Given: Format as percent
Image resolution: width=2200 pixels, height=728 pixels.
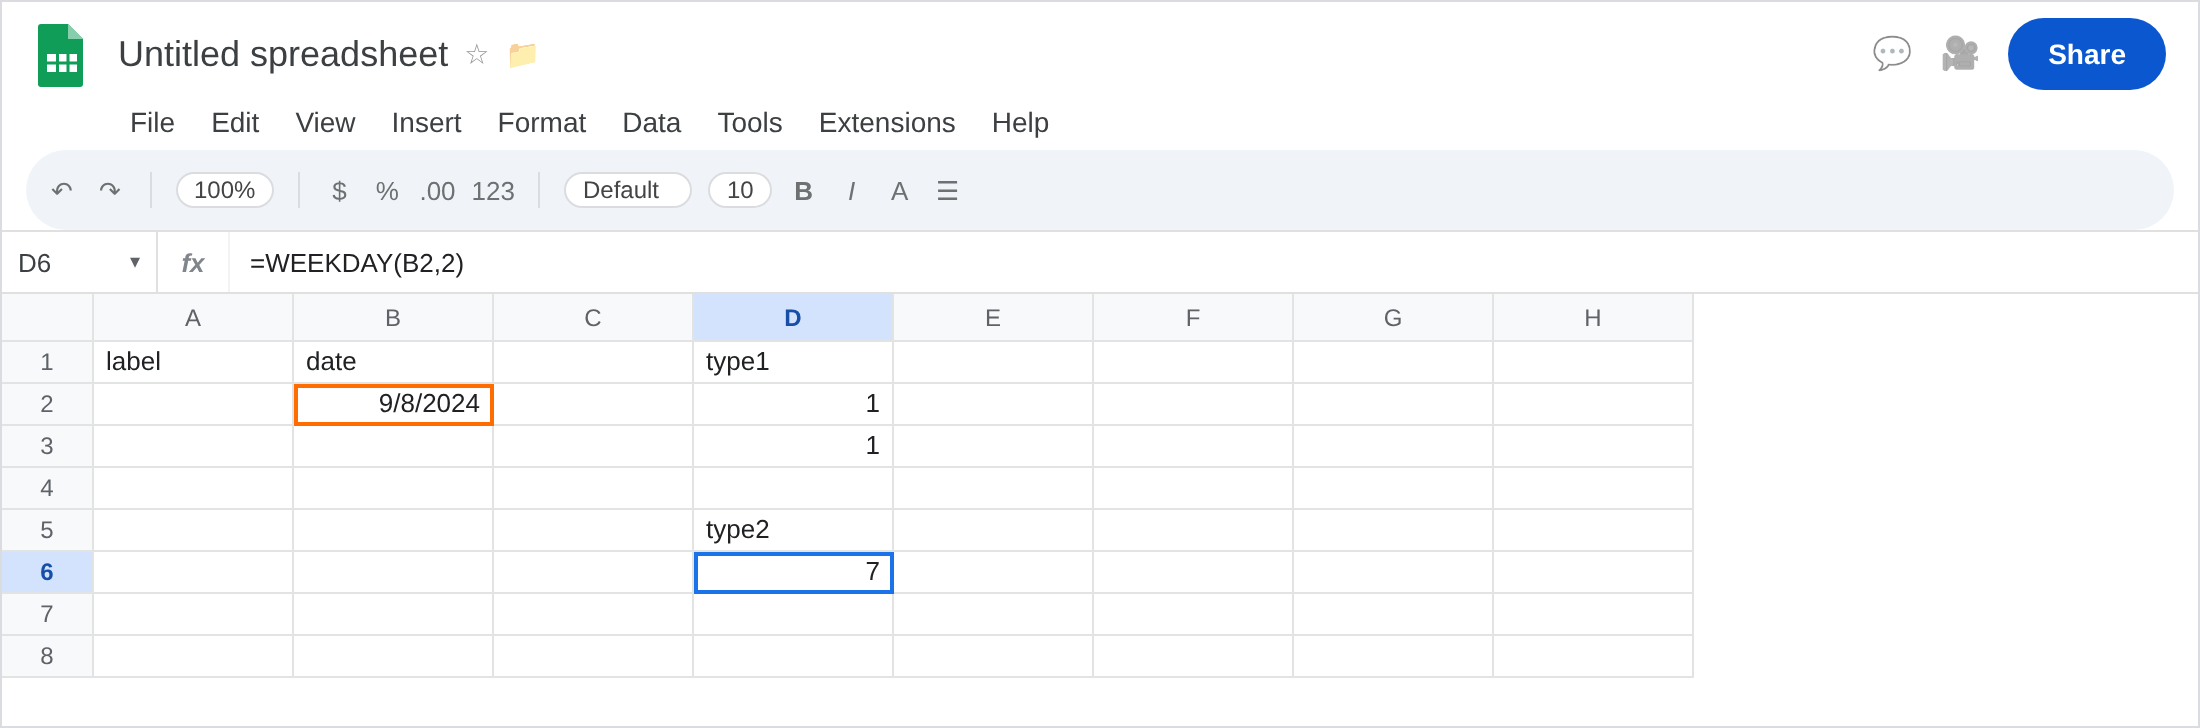Looking at the screenshot, I should click(x=387, y=190).
